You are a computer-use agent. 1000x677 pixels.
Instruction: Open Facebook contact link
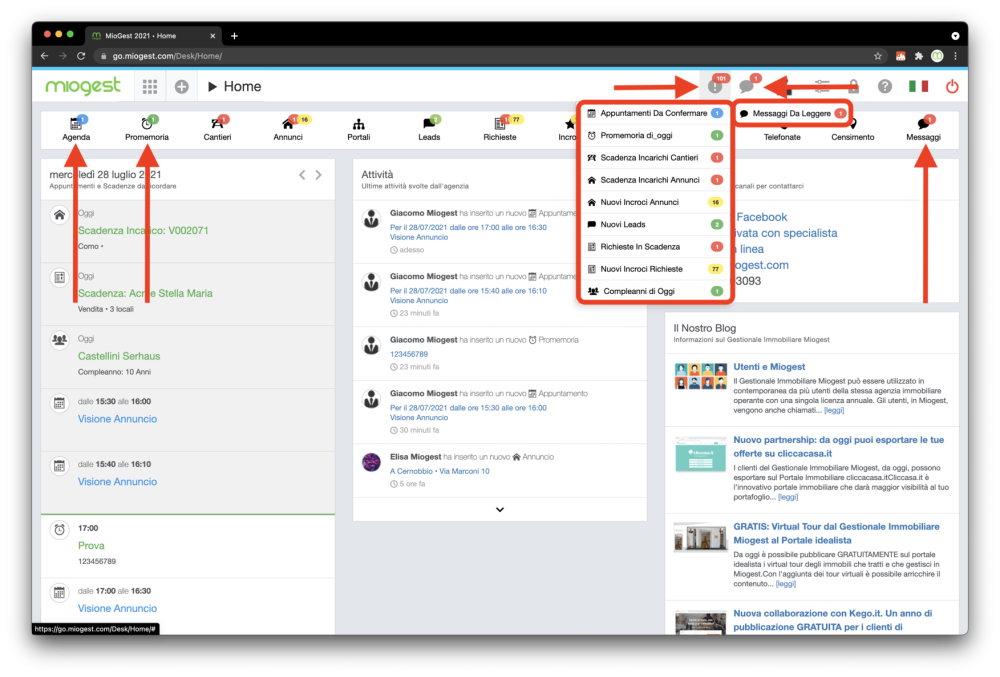pos(761,217)
